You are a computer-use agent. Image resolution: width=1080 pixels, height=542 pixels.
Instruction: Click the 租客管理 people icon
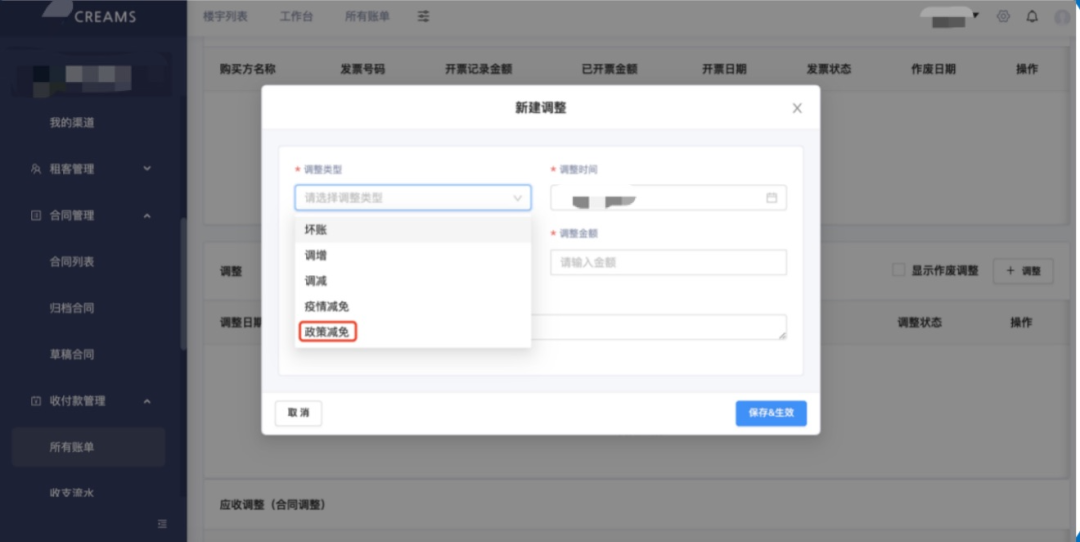(x=36, y=169)
